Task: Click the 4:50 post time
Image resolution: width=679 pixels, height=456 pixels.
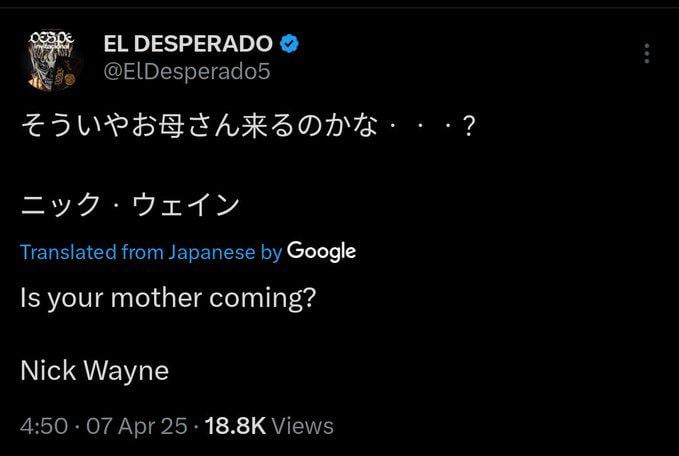Action: click(44, 426)
